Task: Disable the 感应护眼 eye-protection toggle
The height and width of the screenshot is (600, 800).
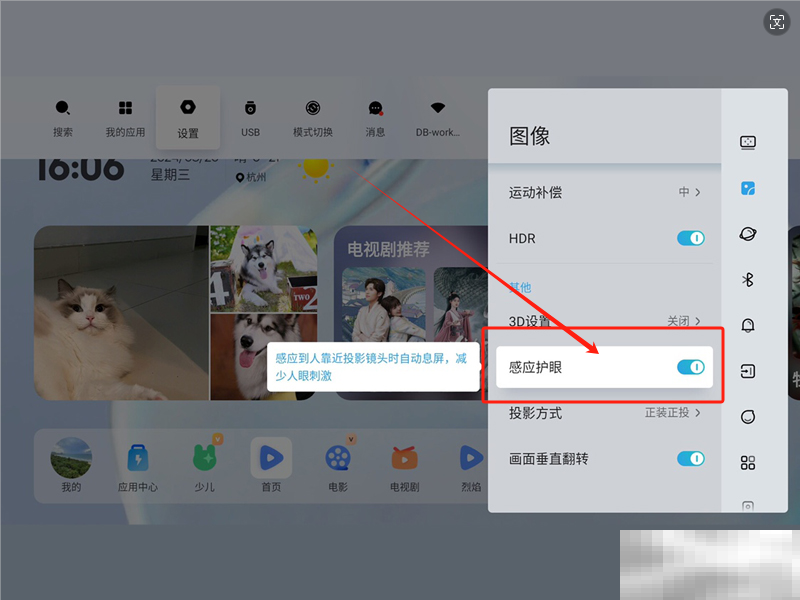Action: point(690,368)
